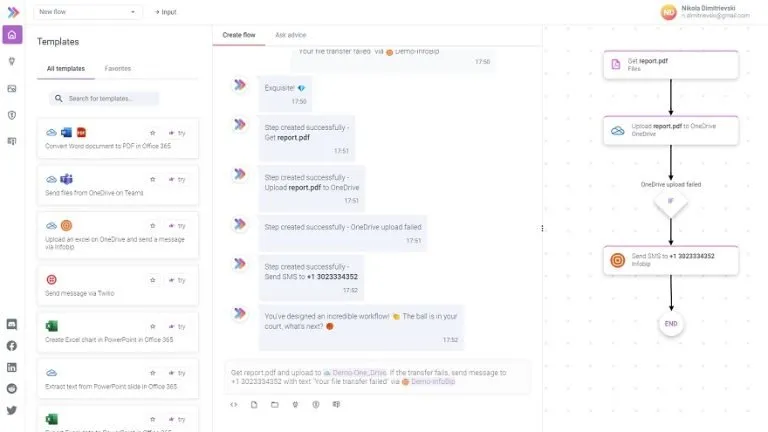
Task: Click the panel divider handle beside chat
Action: tap(542, 228)
